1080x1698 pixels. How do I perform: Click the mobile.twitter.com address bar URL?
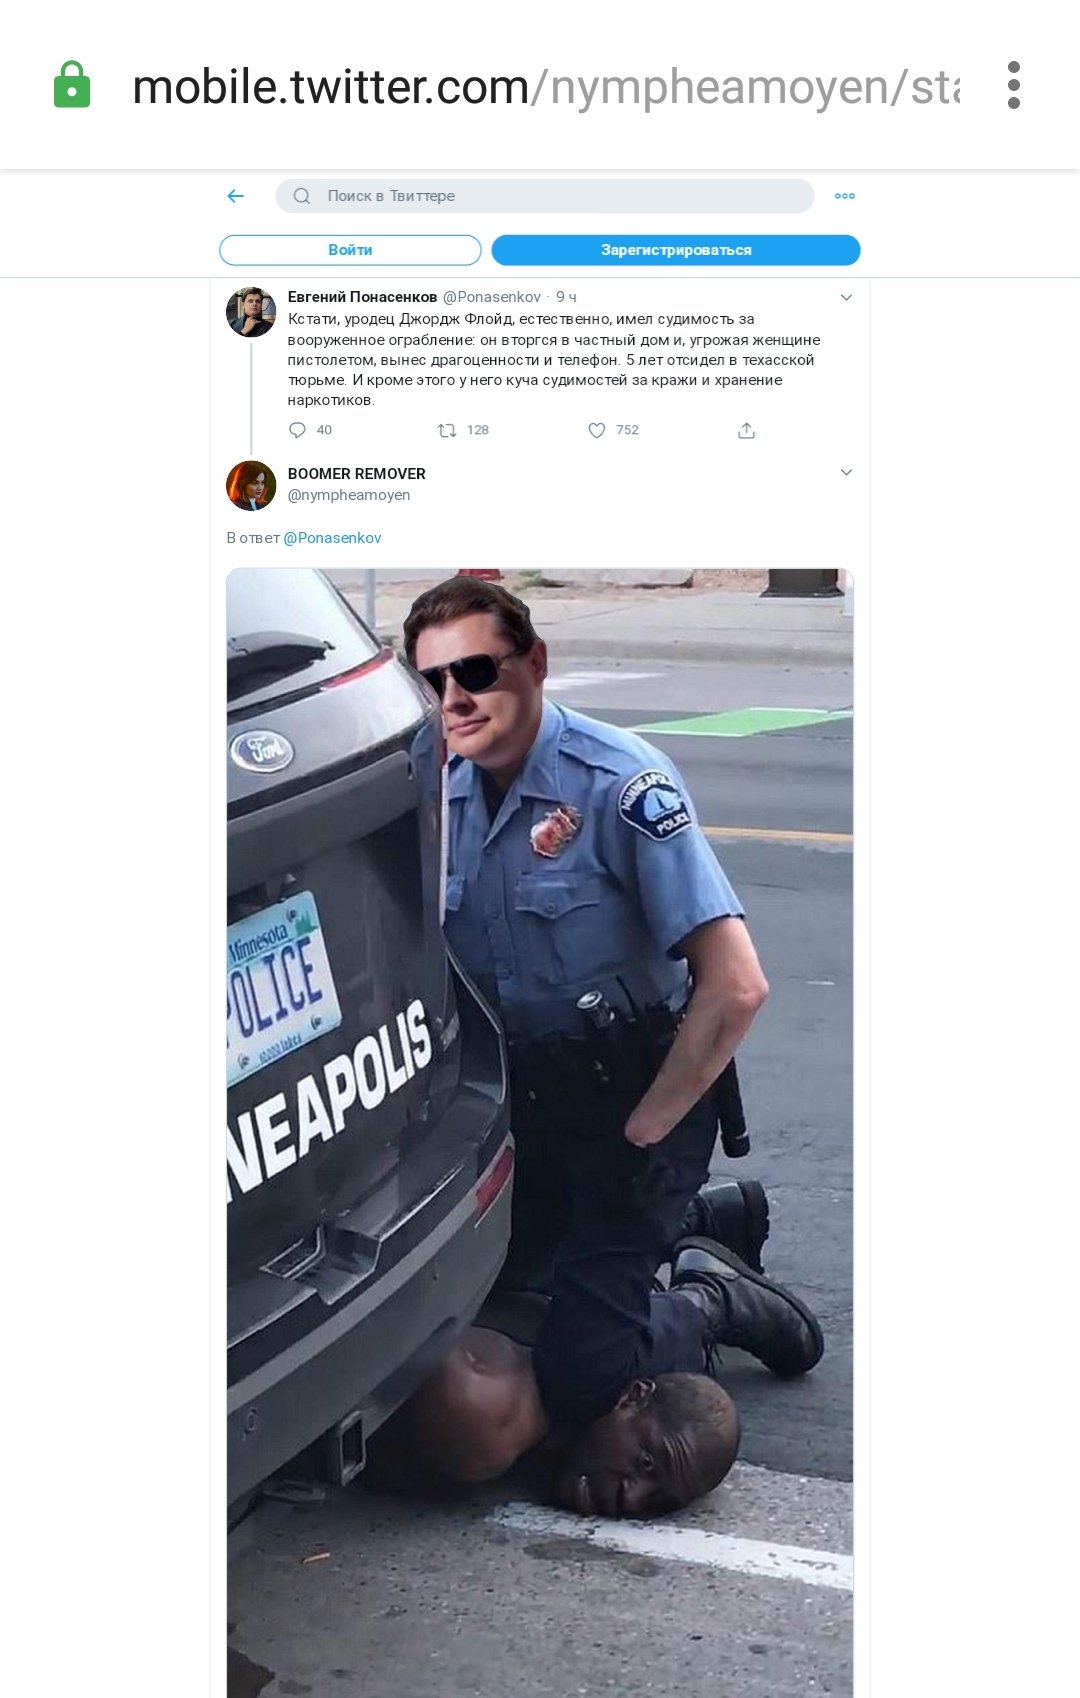545,87
